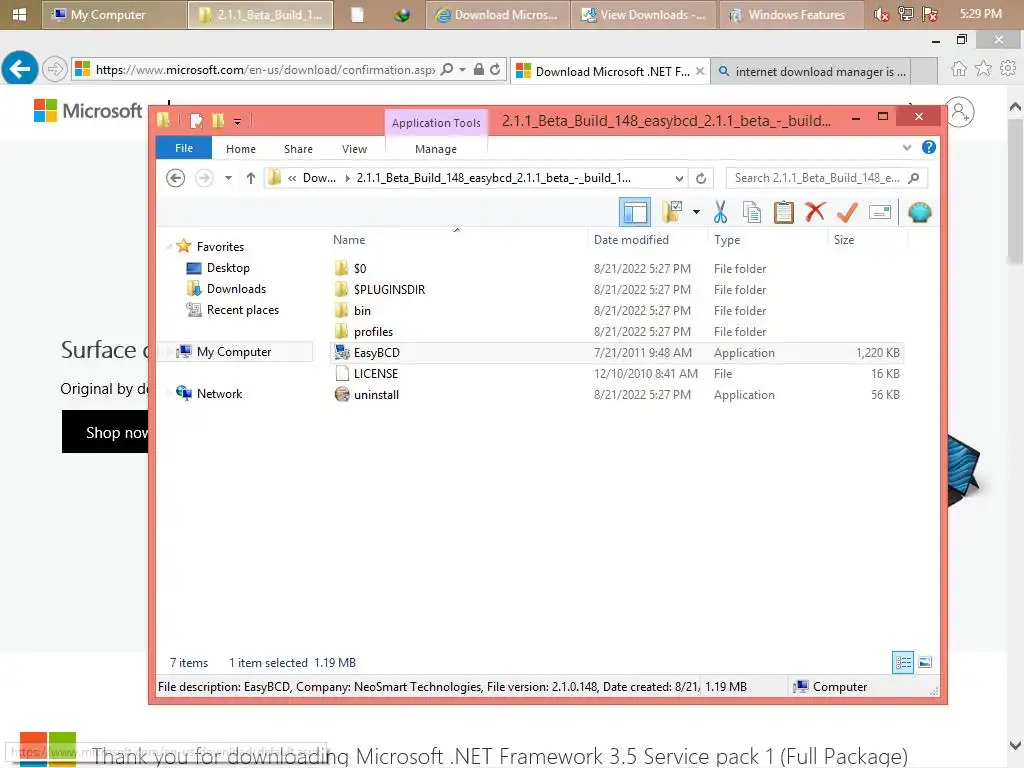Click the Paste clipboard icon
The width and height of the screenshot is (1024, 768).
[x=783, y=212]
